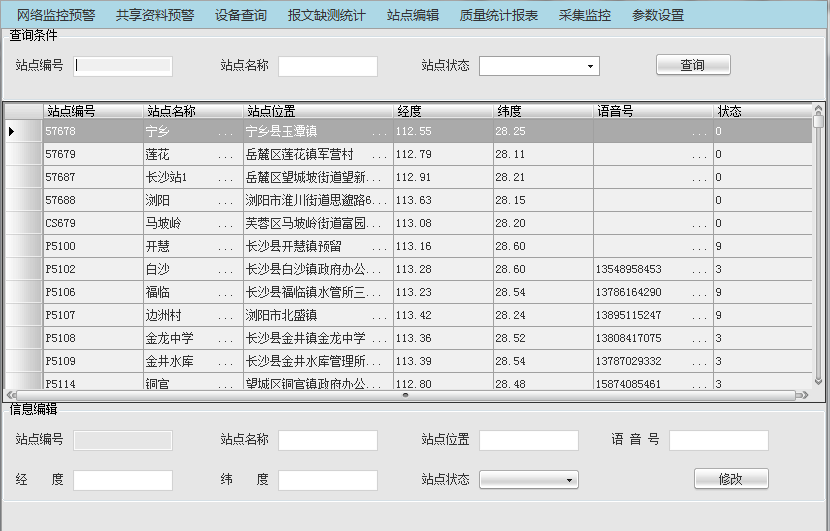Click the 经度 column header

coord(442,111)
